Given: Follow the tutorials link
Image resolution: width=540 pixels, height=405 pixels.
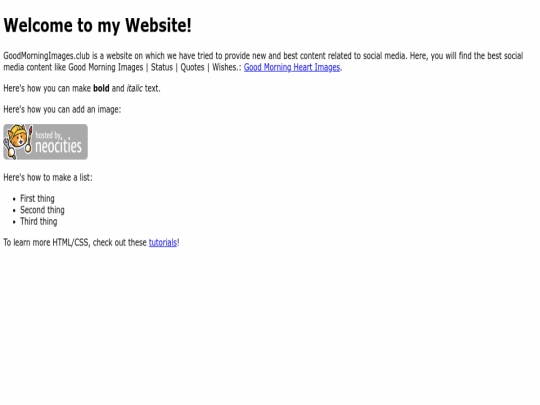Looking at the screenshot, I should 163,242.
